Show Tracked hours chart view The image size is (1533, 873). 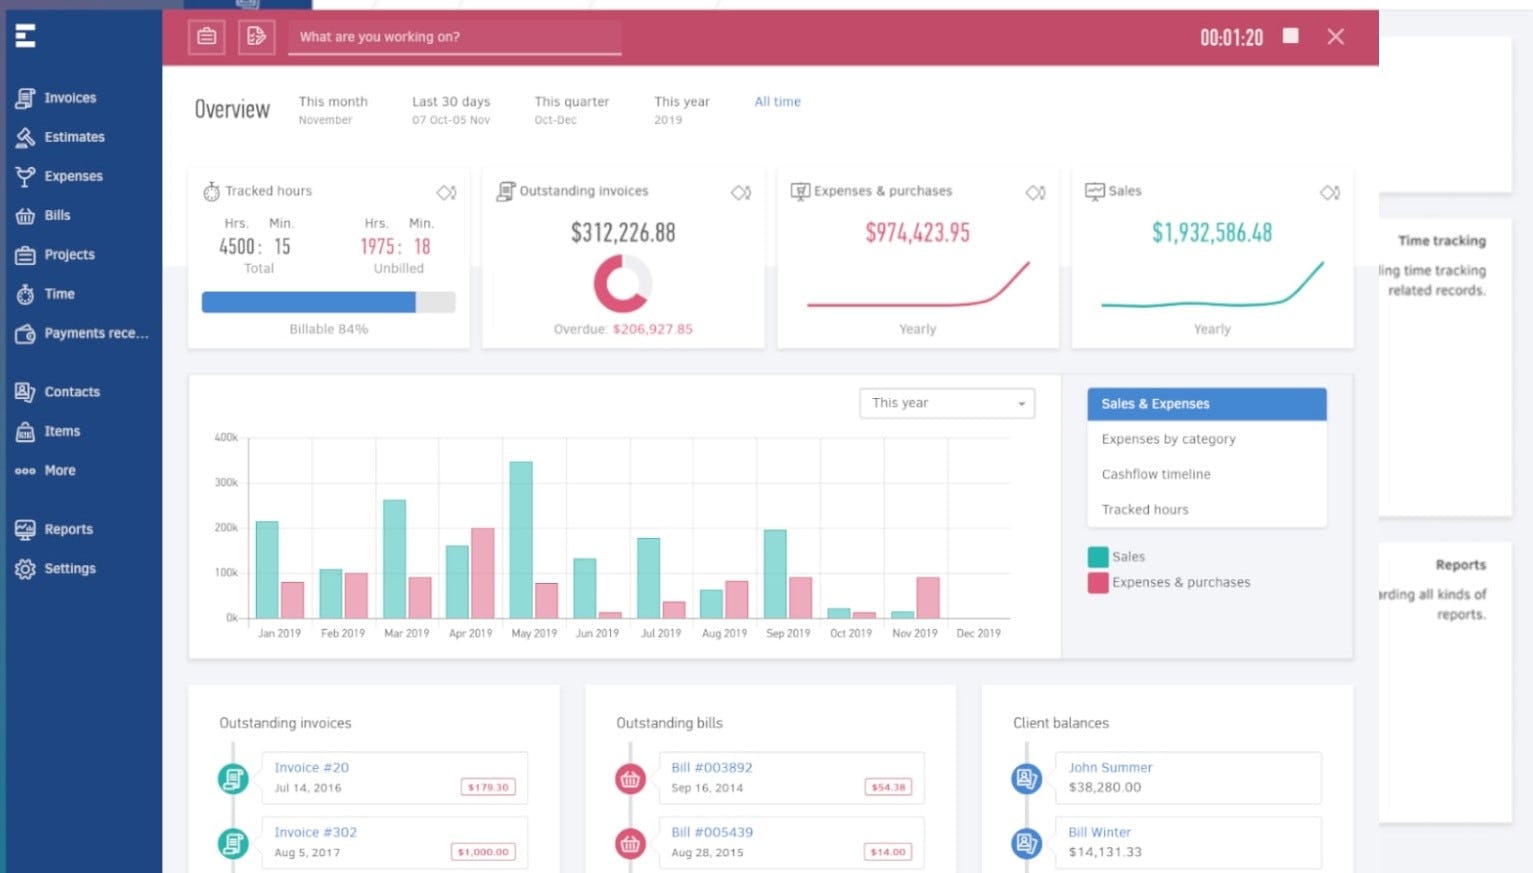tap(1207, 510)
